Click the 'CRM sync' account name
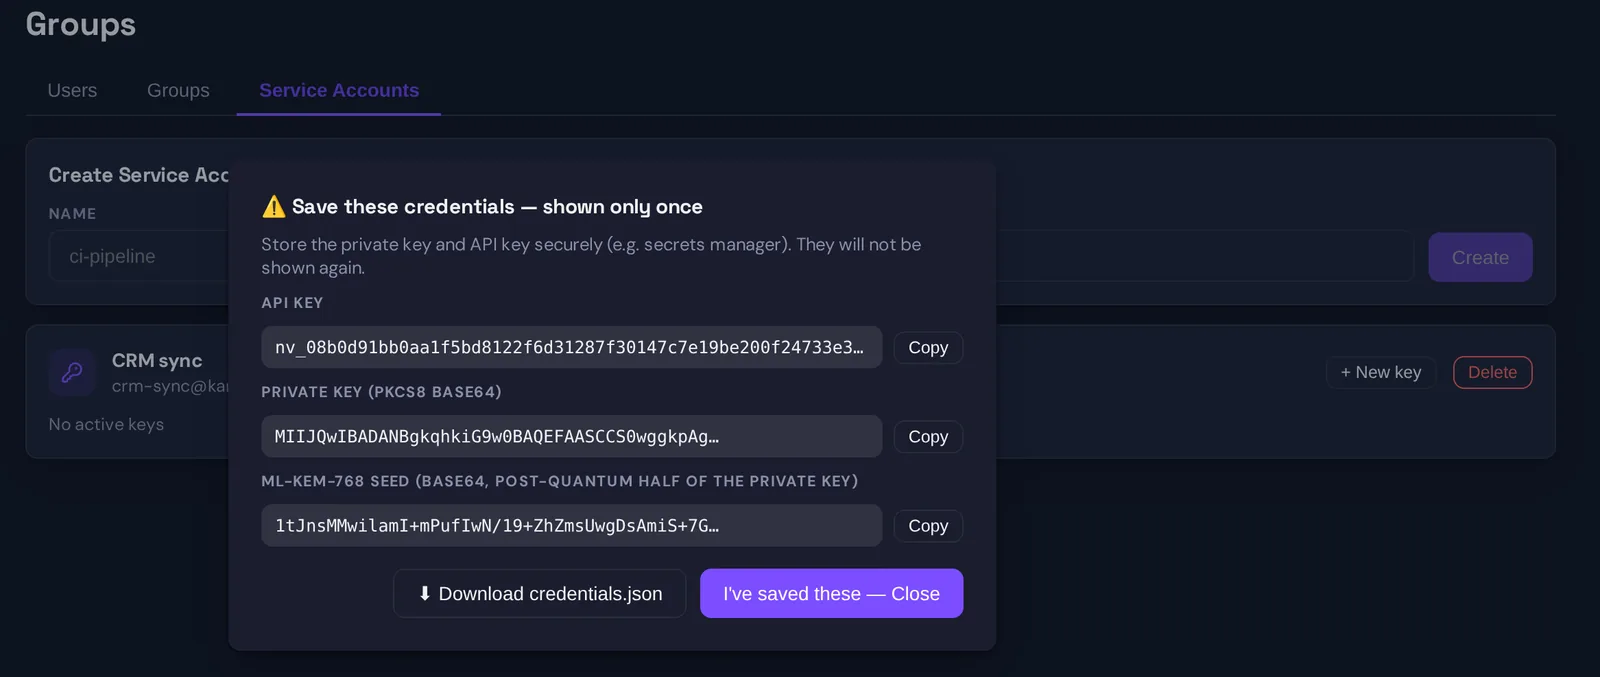Image resolution: width=1600 pixels, height=677 pixels. click(157, 360)
